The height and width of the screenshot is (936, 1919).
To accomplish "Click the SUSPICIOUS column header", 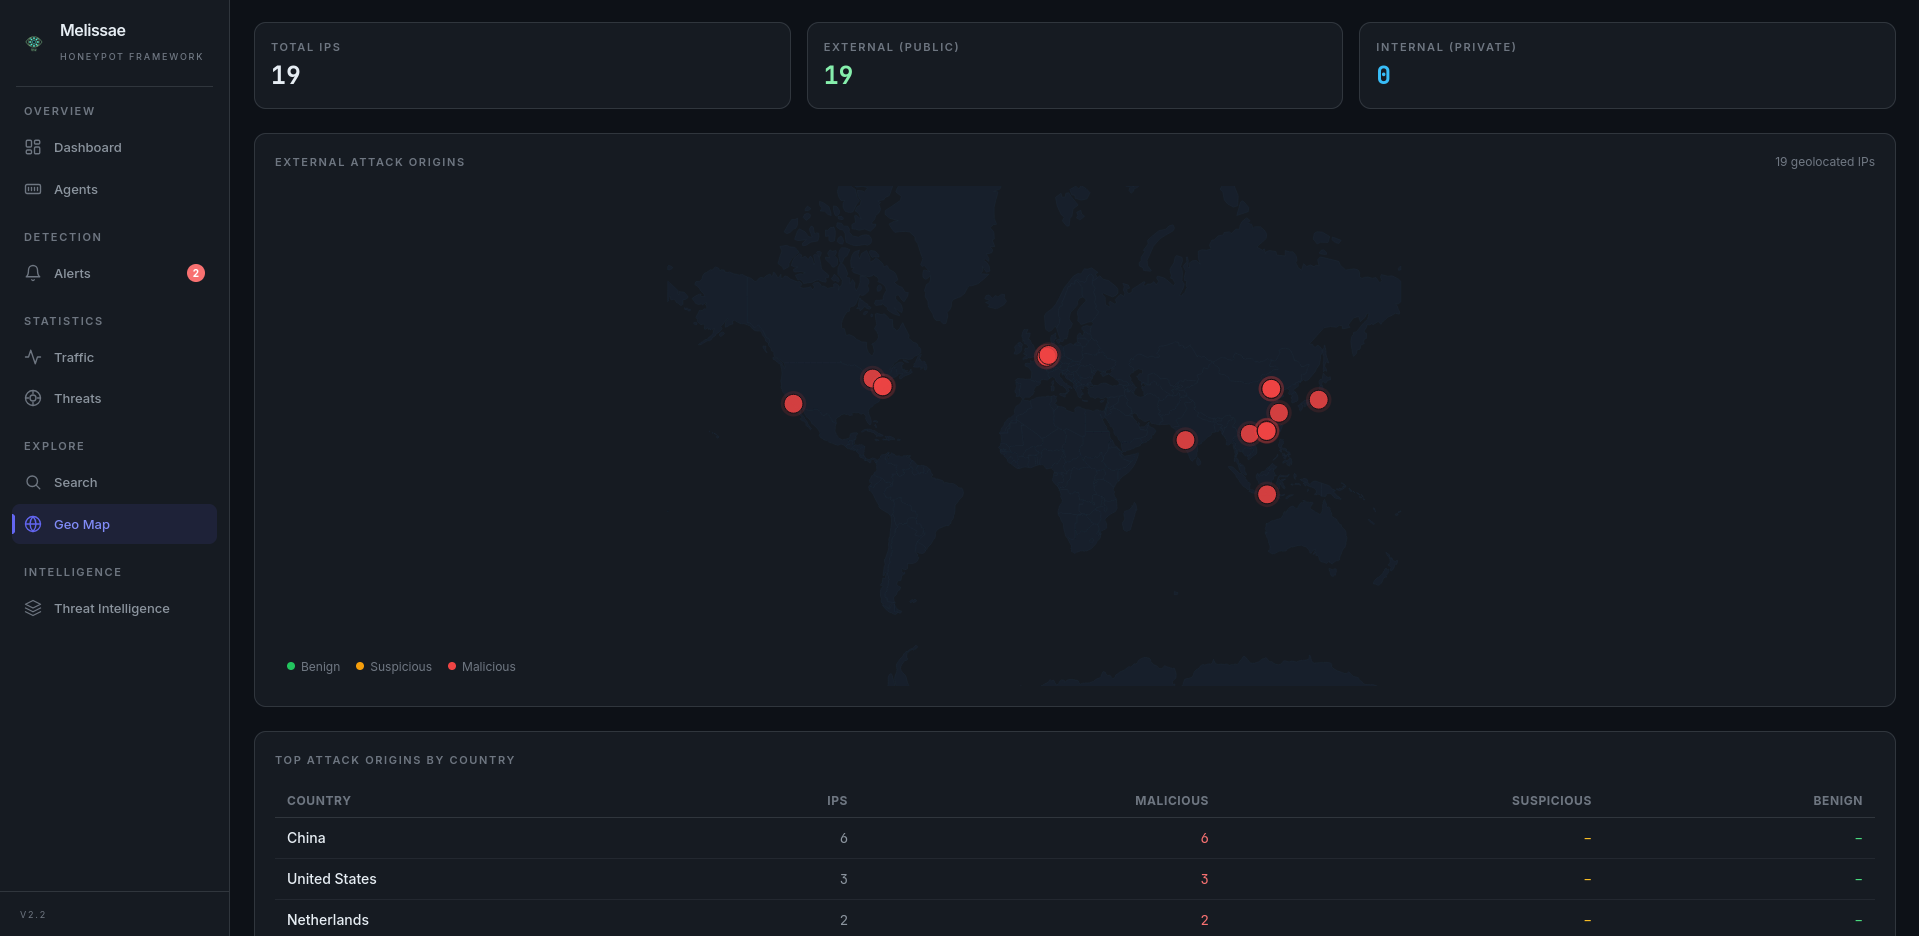I will tap(1552, 801).
